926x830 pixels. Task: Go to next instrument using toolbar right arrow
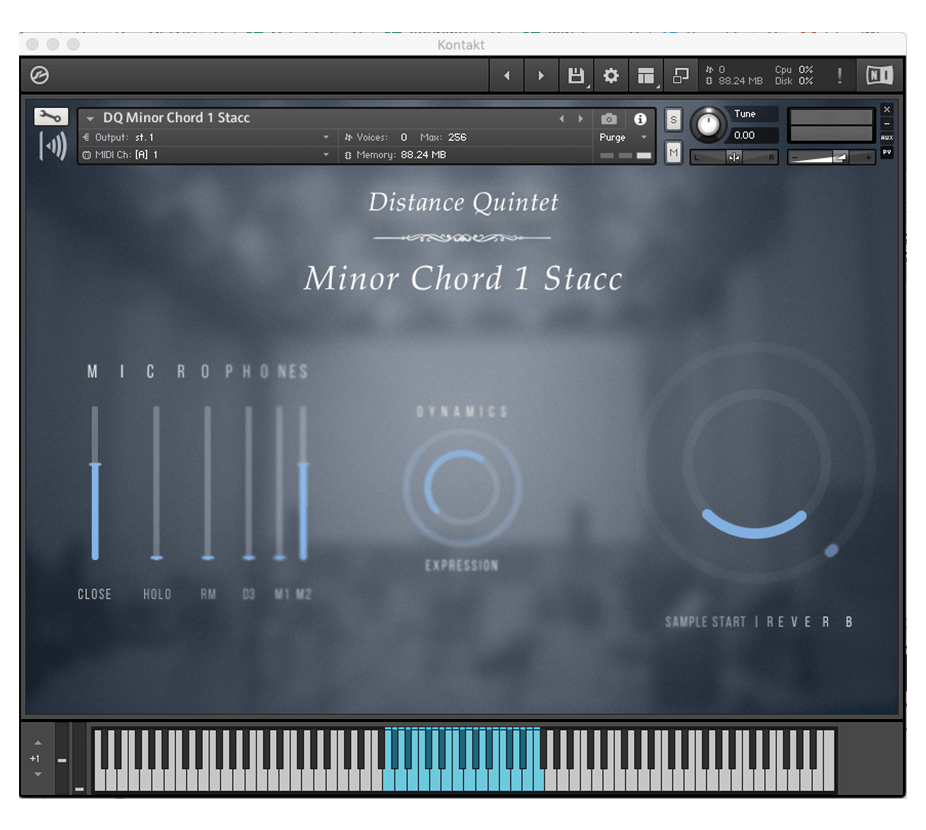(x=541, y=76)
